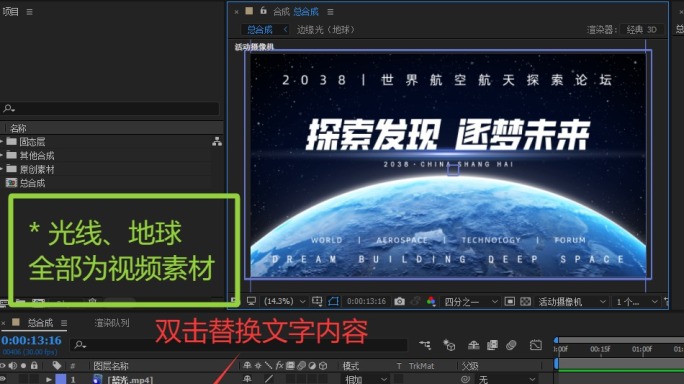This screenshot has width=684, height=384.
Task: Enable frame blending for the composition
Action: (x=492, y=345)
